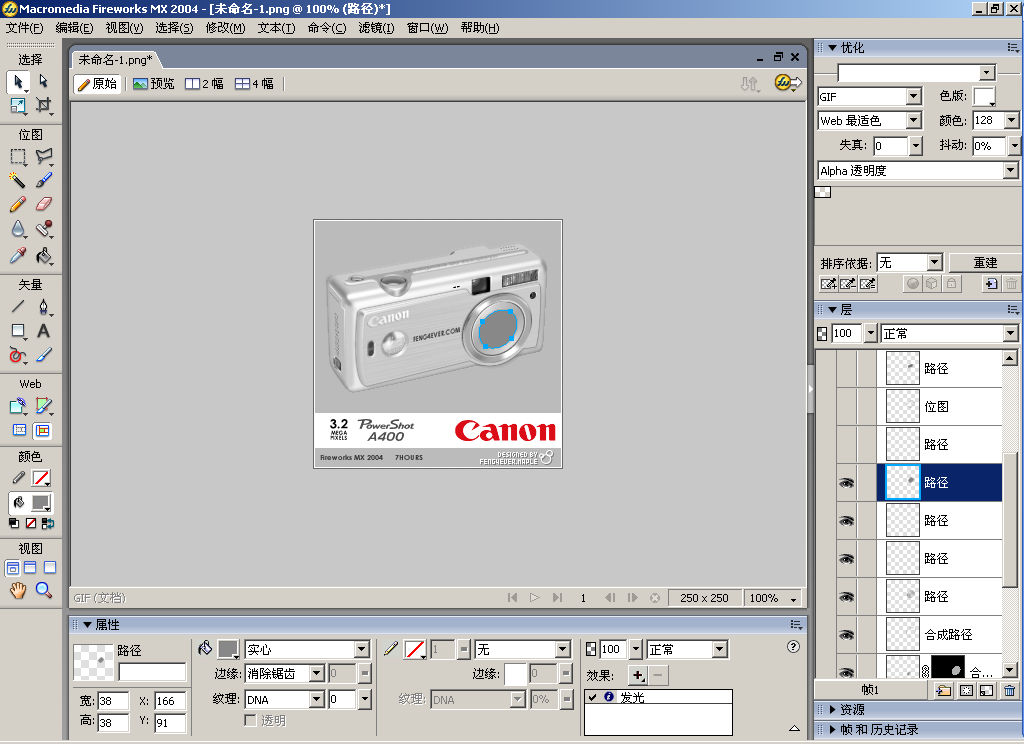Screen dimensions: 1024x744
Task: Open the 文件 menu
Action: point(24,28)
